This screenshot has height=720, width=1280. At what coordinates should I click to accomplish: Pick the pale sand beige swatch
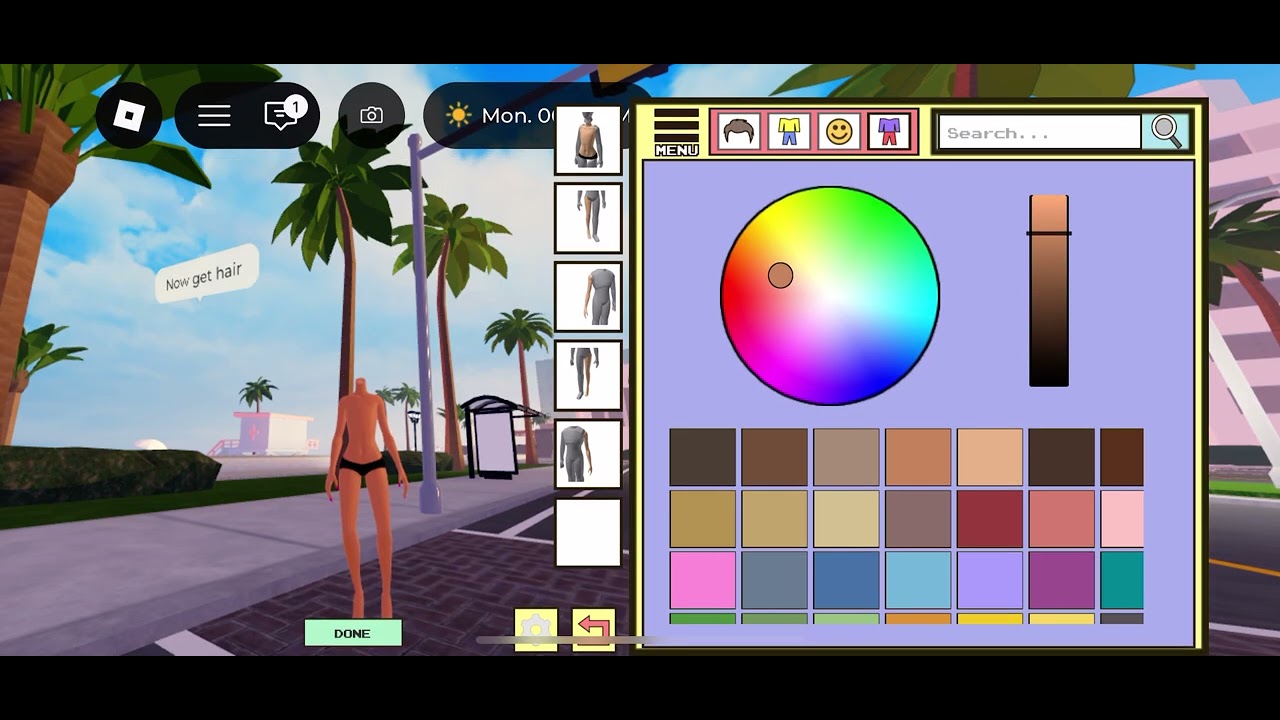pyautogui.click(x=846, y=519)
